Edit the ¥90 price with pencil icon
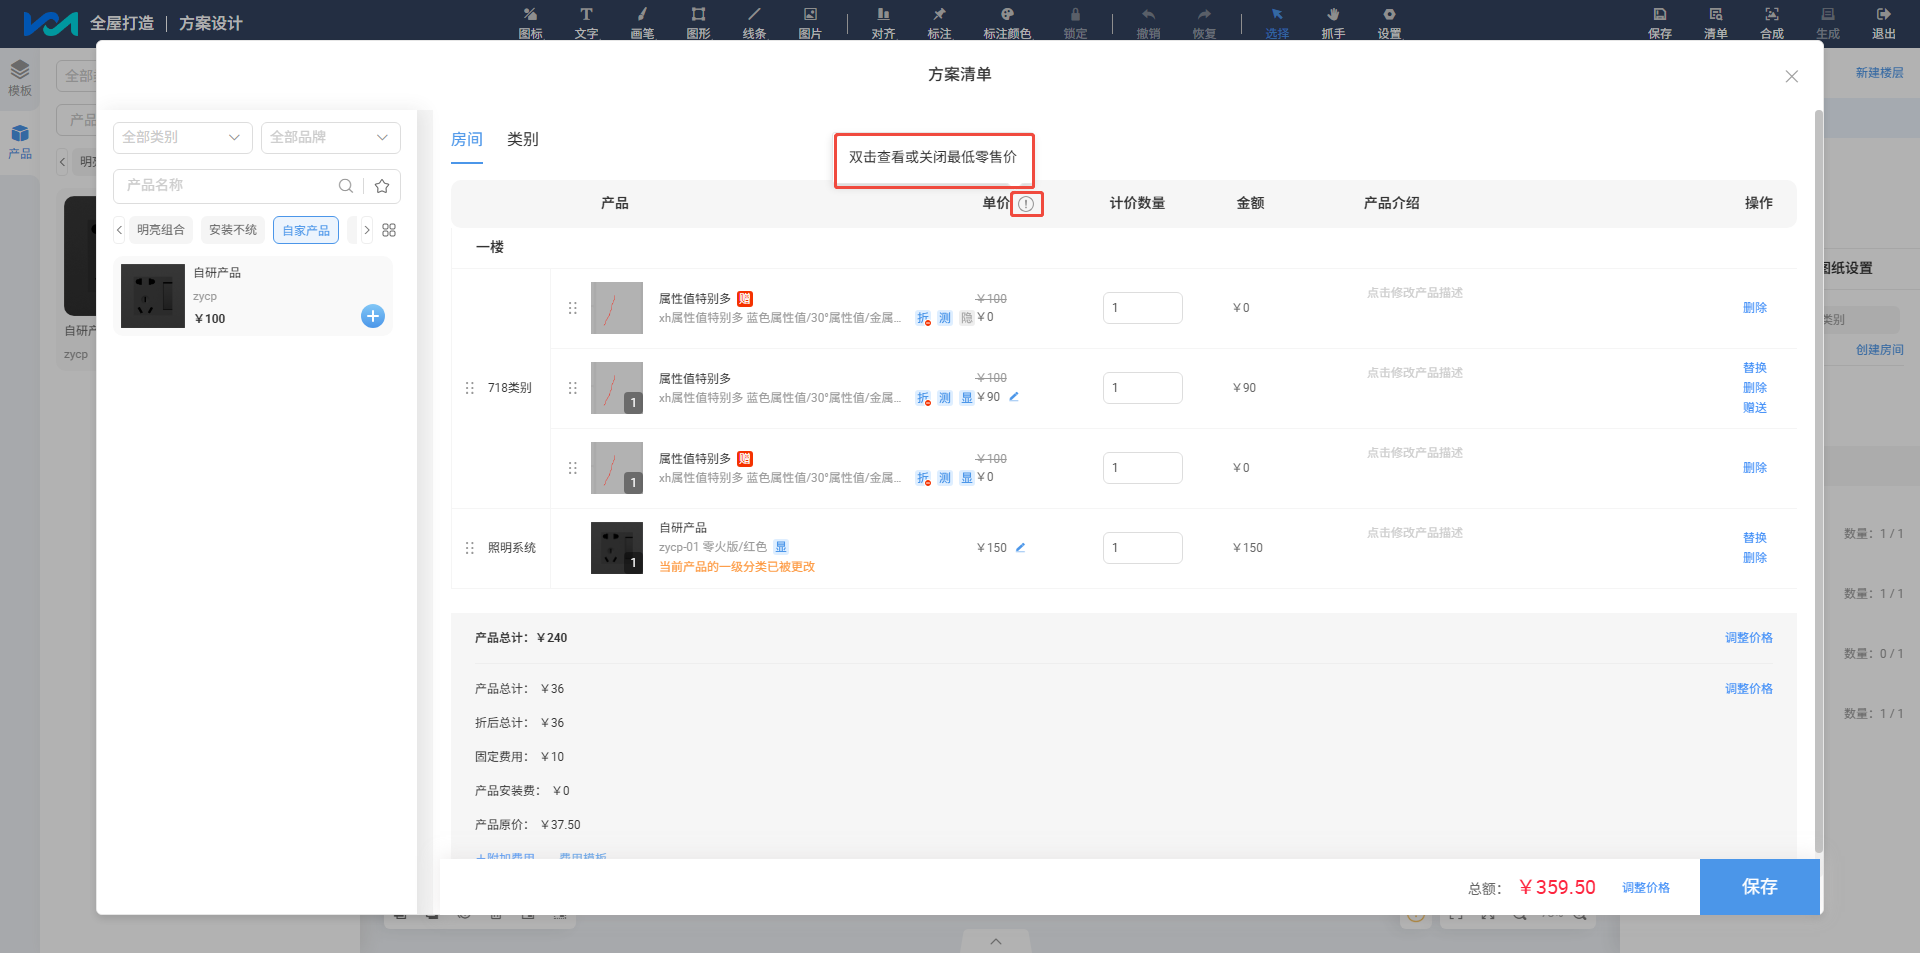The width and height of the screenshot is (1920, 953). [x=1014, y=397]
